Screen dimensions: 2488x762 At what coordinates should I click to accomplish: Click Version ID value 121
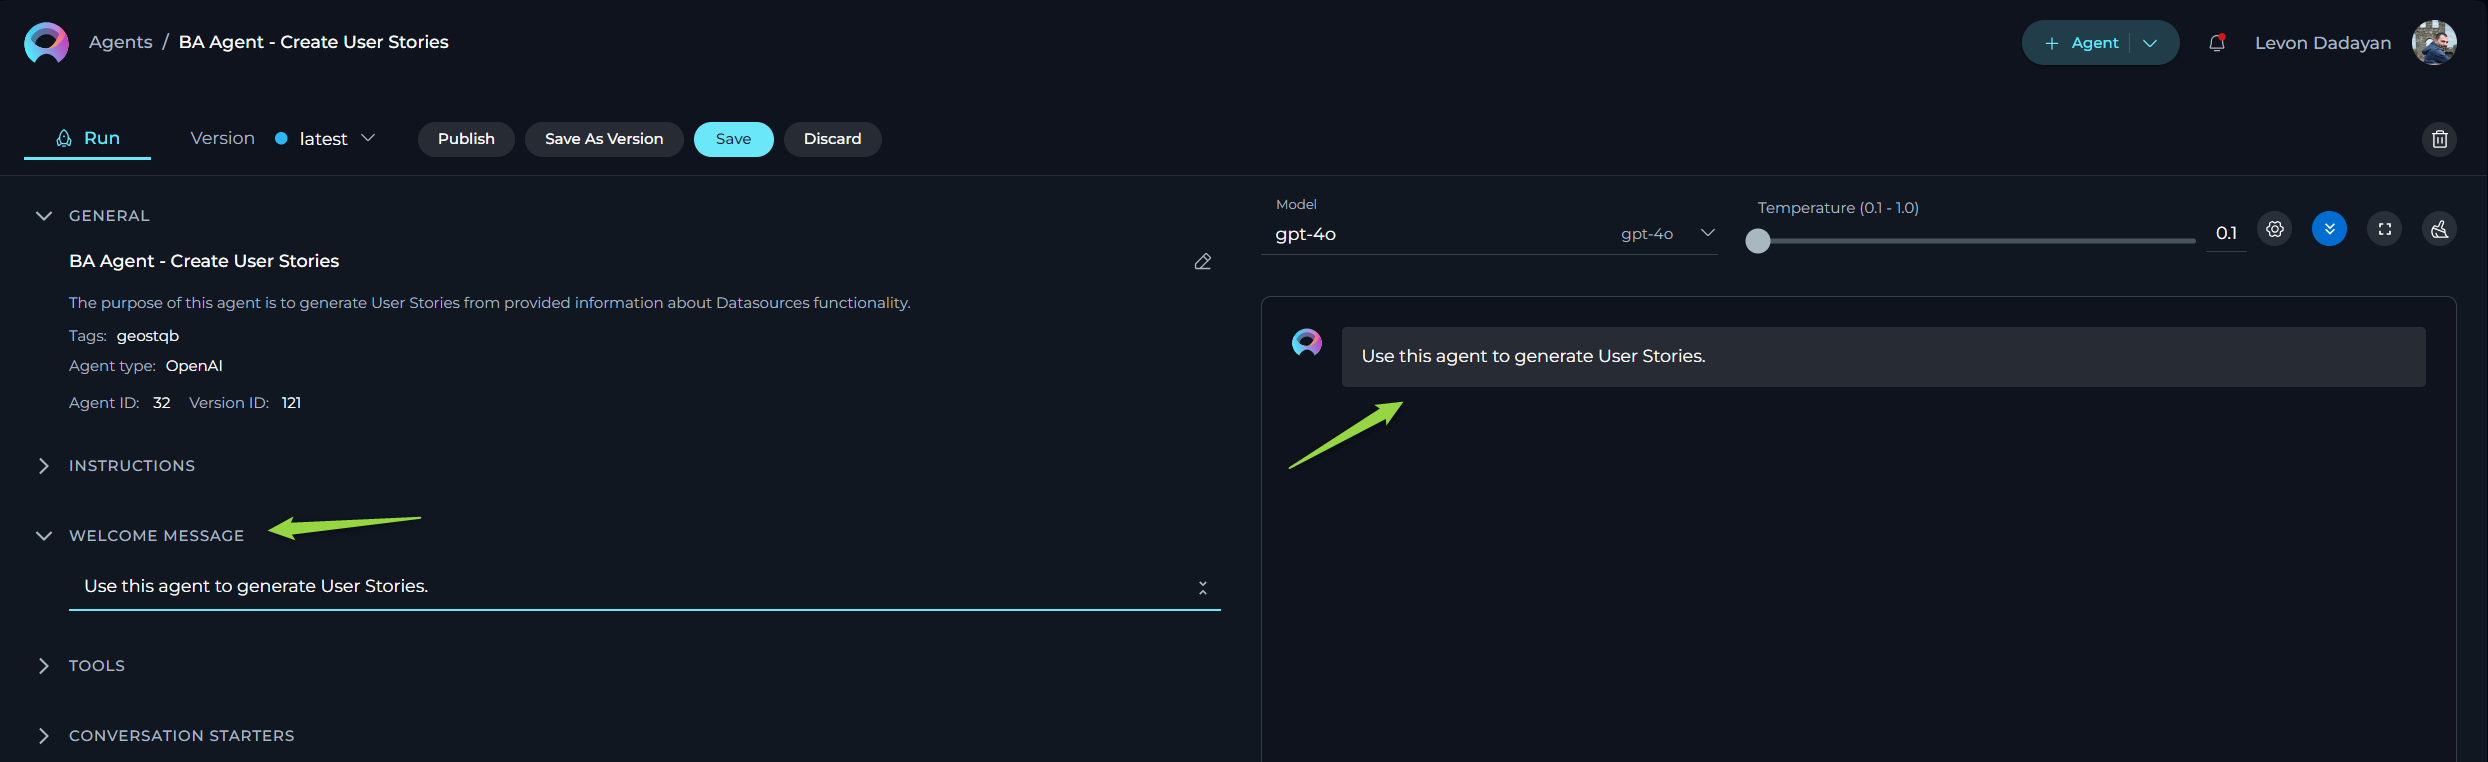point(291,403)
